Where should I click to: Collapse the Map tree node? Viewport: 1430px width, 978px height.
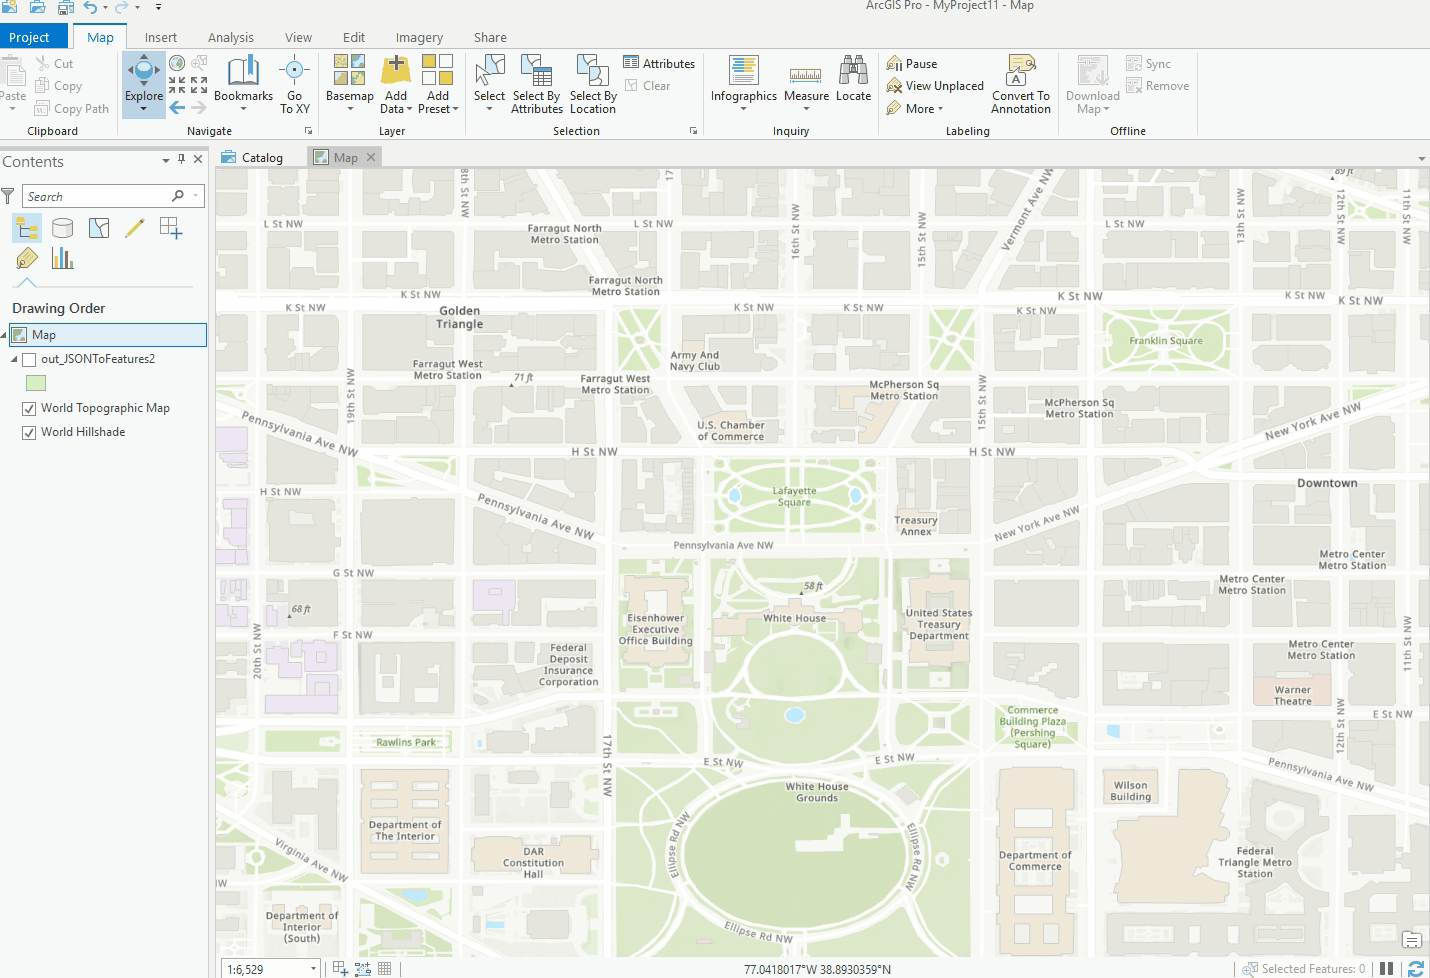(4, 335)
